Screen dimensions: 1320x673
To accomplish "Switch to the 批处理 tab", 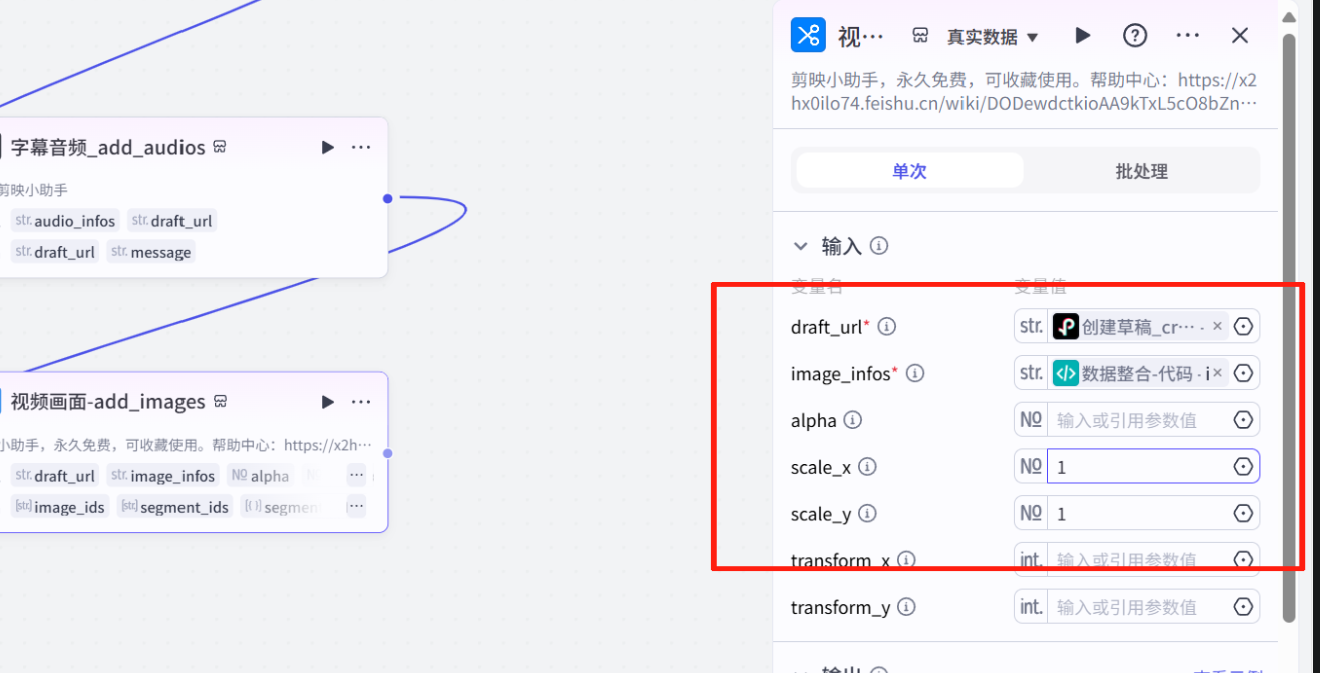I will click(1141, 171).
